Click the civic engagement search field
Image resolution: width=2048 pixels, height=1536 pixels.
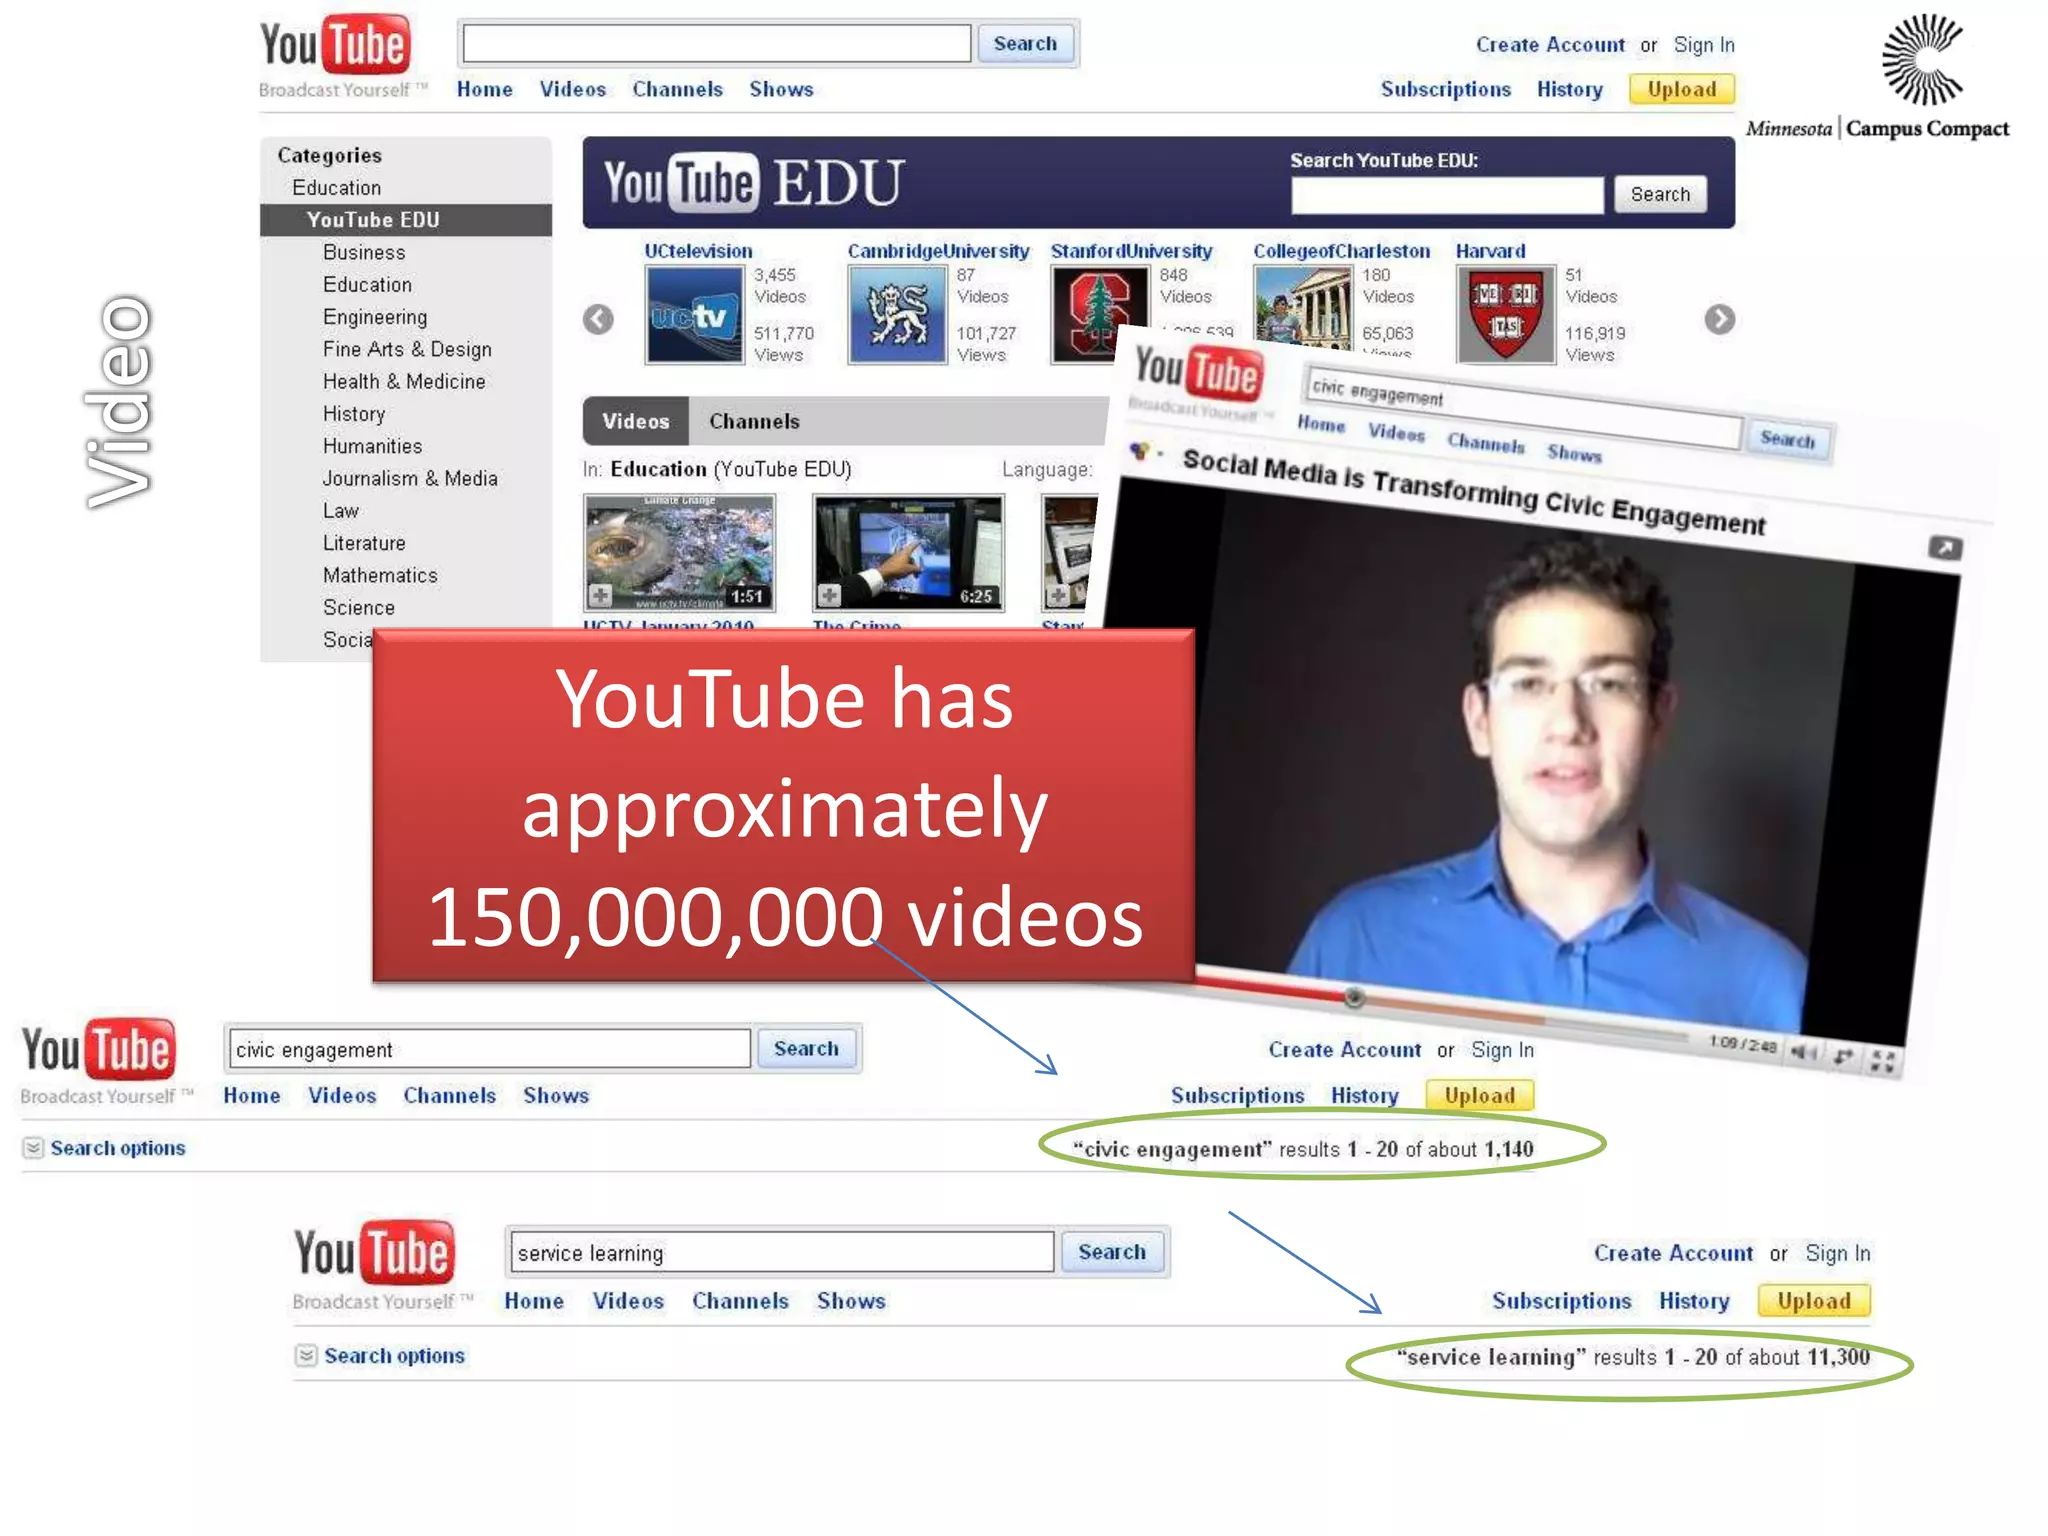(x=489, y=1049)
